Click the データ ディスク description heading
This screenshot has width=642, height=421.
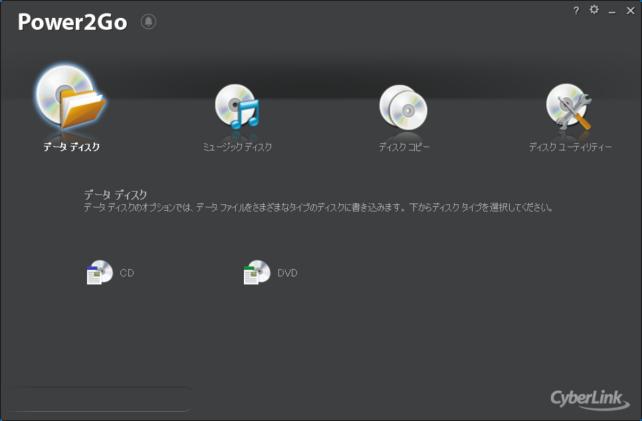(115, 194)
